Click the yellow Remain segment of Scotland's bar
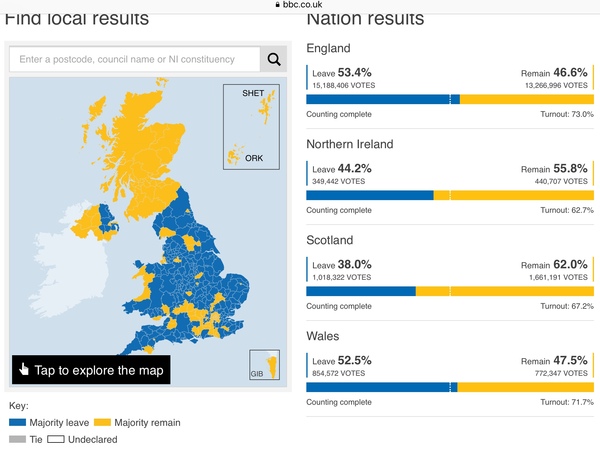Viewport: 600px width, 450px height. point(520,291)
